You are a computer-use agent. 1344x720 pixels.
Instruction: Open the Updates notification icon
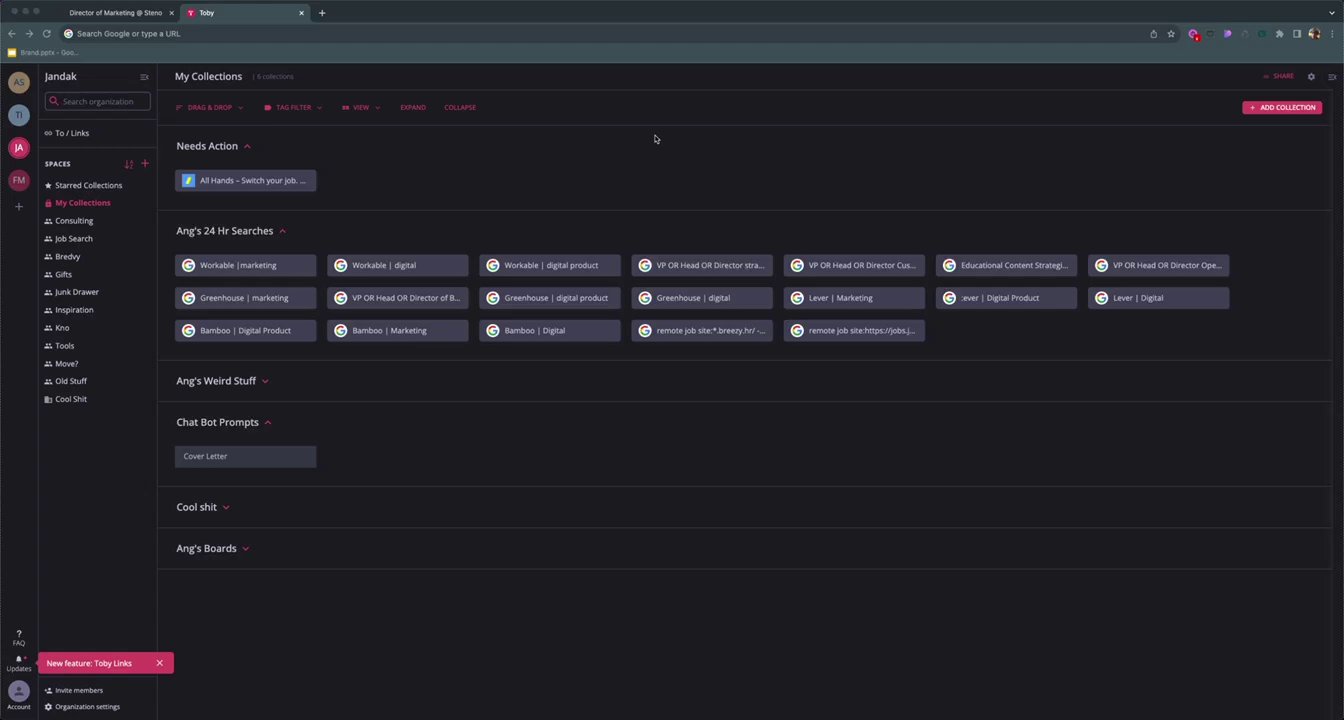point(18,663)
